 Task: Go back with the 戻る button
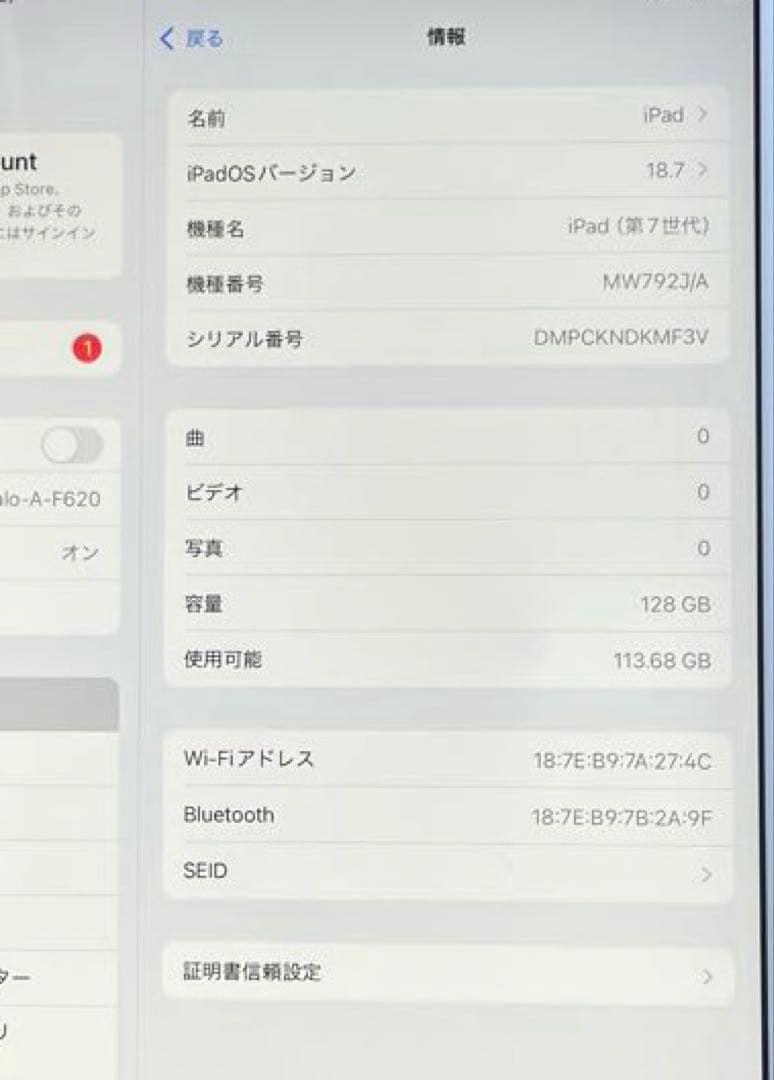pos(191,39)
